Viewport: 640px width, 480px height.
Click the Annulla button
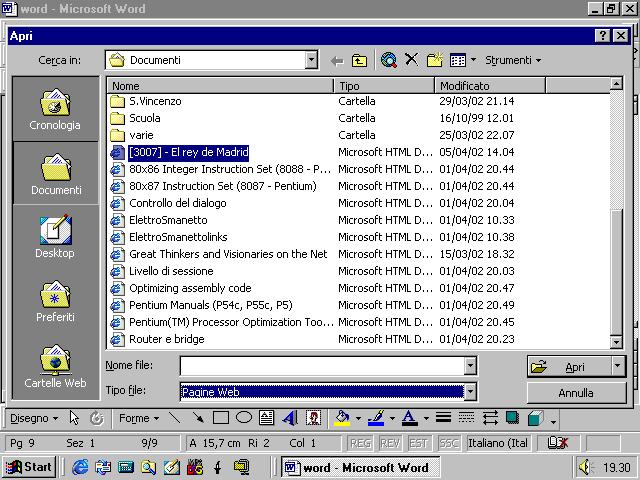coord(576,393)
